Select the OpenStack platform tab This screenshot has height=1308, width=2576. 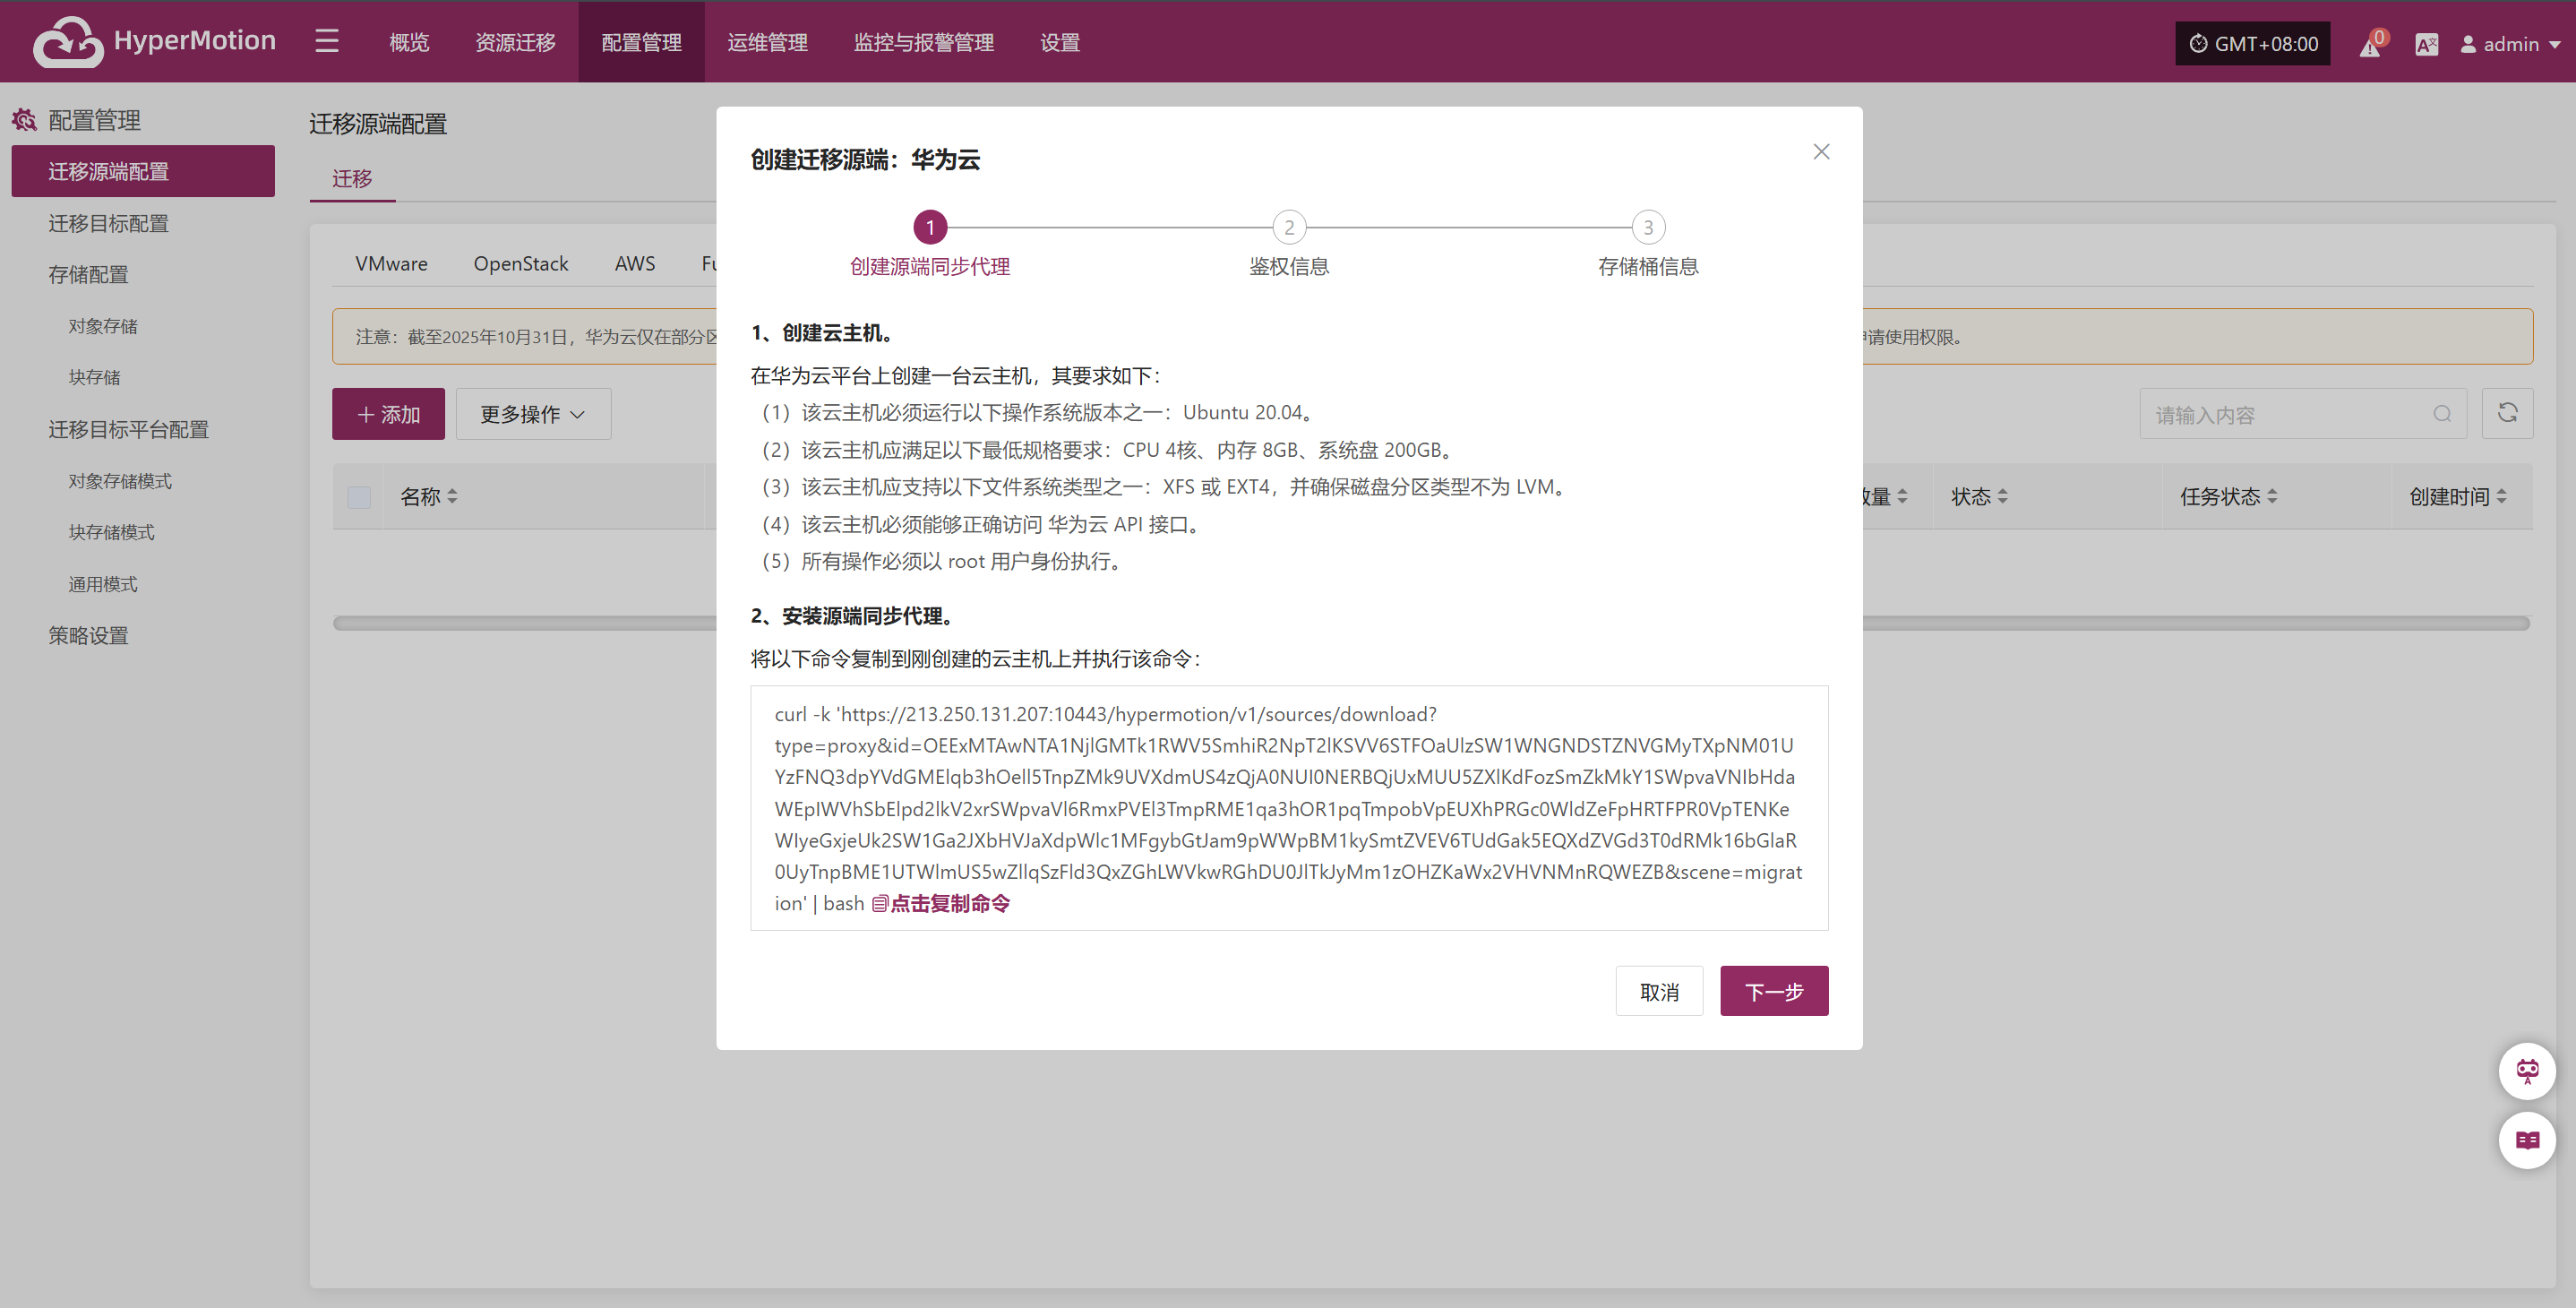520,264
